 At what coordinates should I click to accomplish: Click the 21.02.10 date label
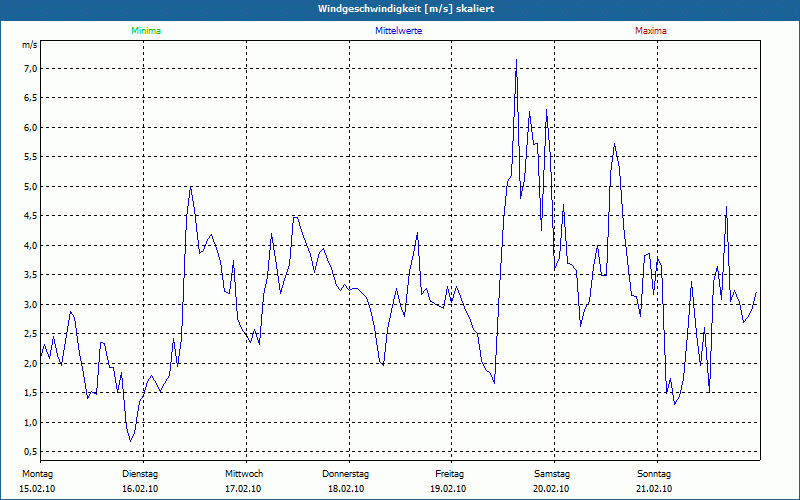tap(654, 489)
